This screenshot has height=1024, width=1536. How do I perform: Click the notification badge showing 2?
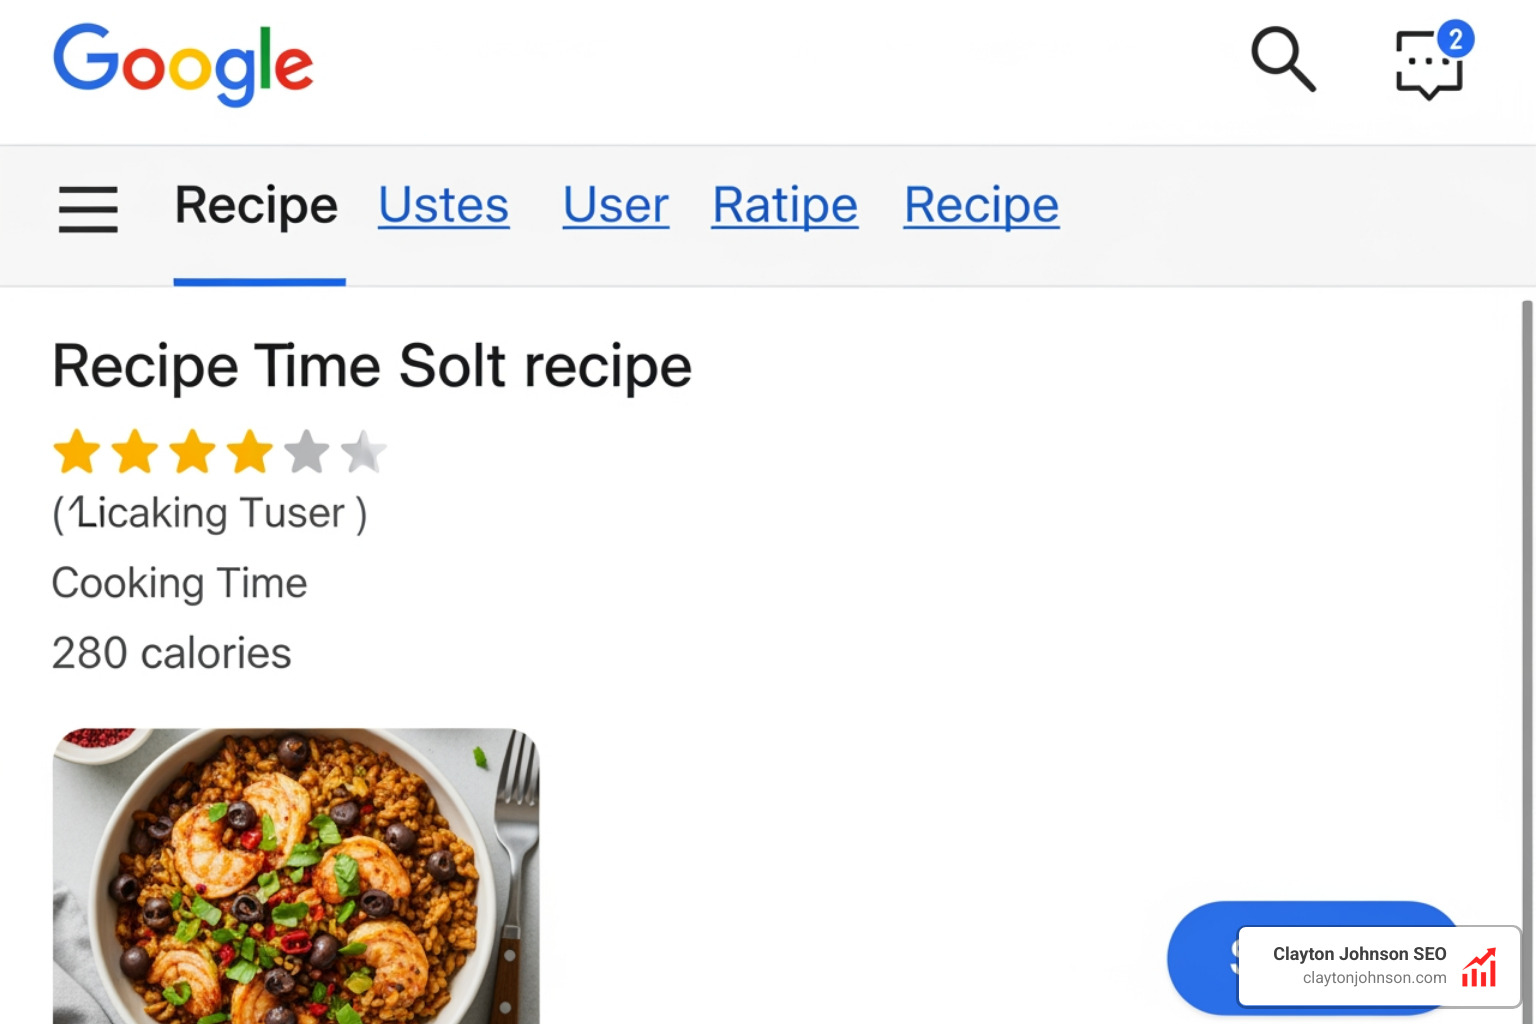coord(1457,38)
